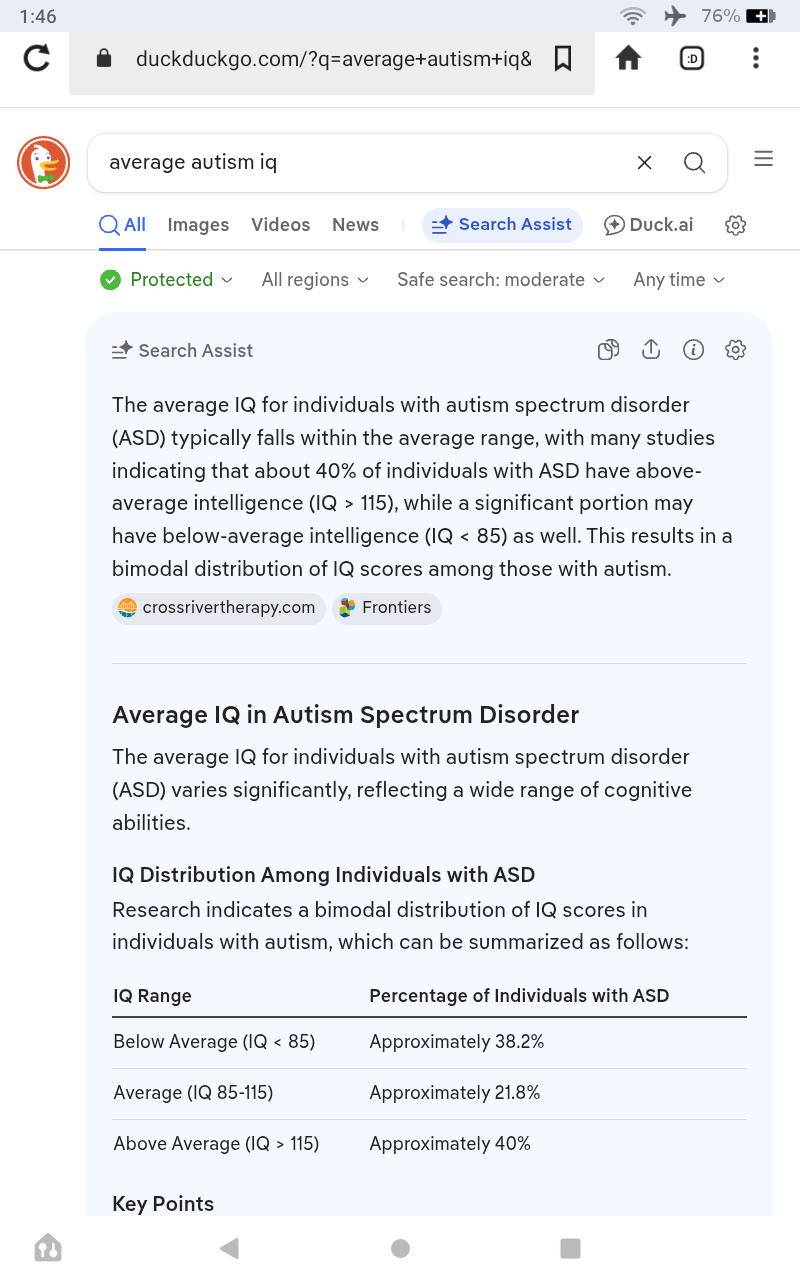Open the tab switcher button
The height and width of the screenshot is (1280, 800).
691,59
